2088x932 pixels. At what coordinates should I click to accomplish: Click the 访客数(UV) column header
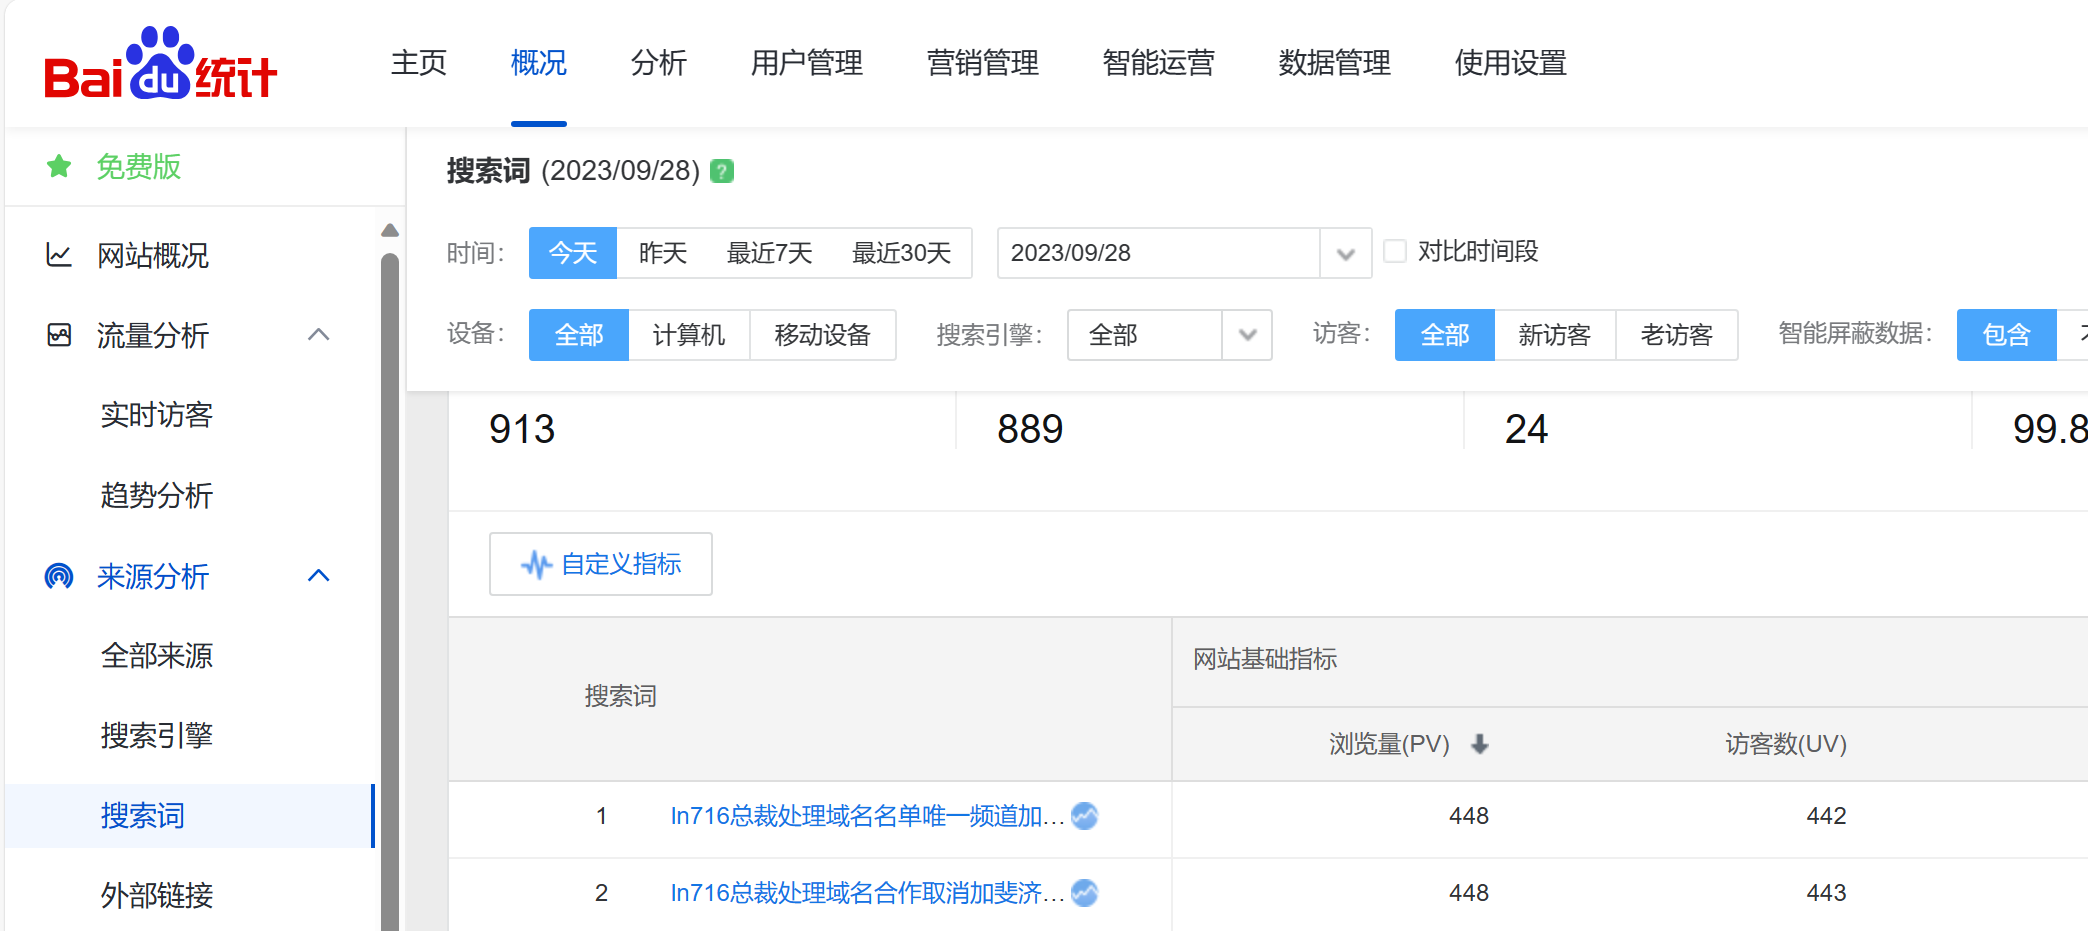(x=1786, y=744)
